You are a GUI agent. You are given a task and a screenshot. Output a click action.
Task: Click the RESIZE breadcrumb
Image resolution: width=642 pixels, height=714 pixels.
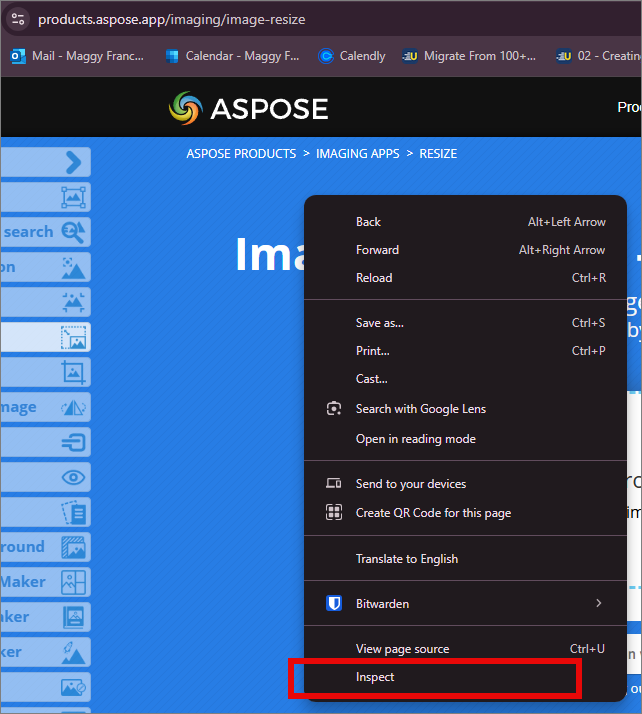click(x=438, y=153)
